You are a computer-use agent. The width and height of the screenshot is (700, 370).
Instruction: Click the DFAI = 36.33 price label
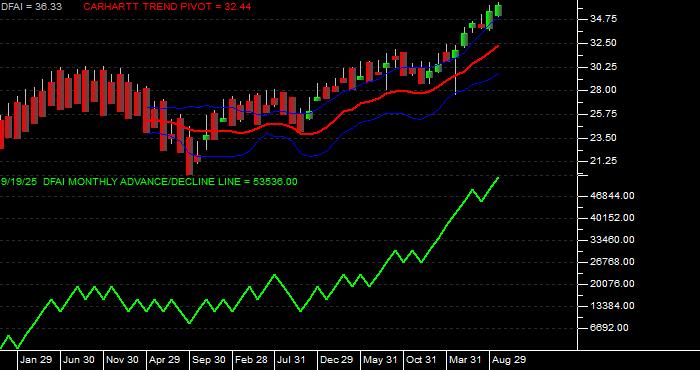click(x=31, y=7)
